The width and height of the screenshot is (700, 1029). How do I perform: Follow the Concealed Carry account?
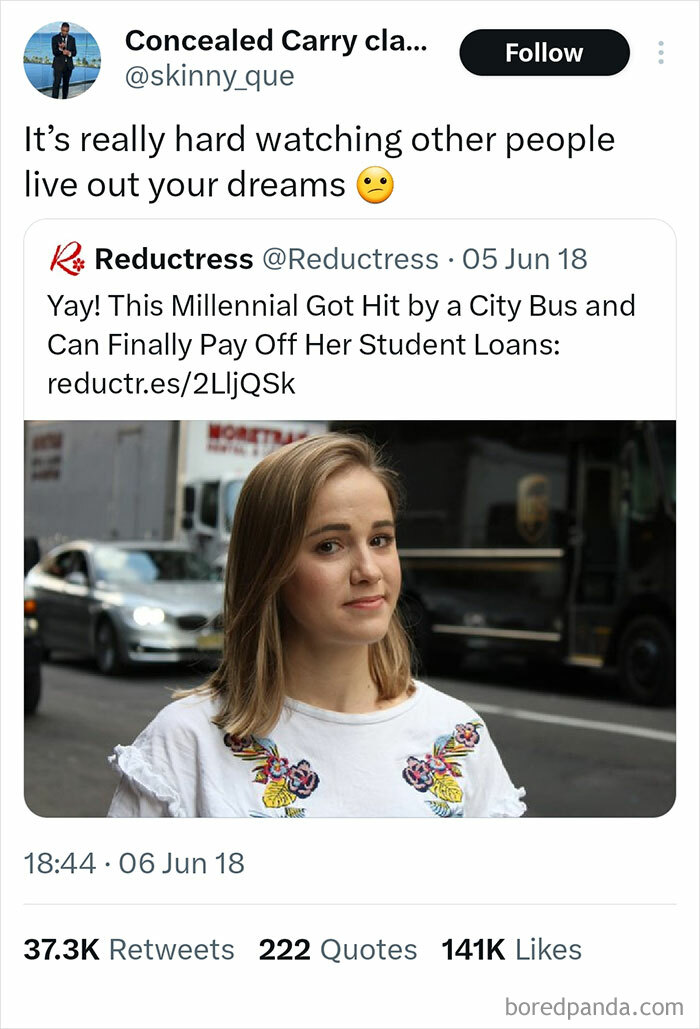click(x=544, y=52)
